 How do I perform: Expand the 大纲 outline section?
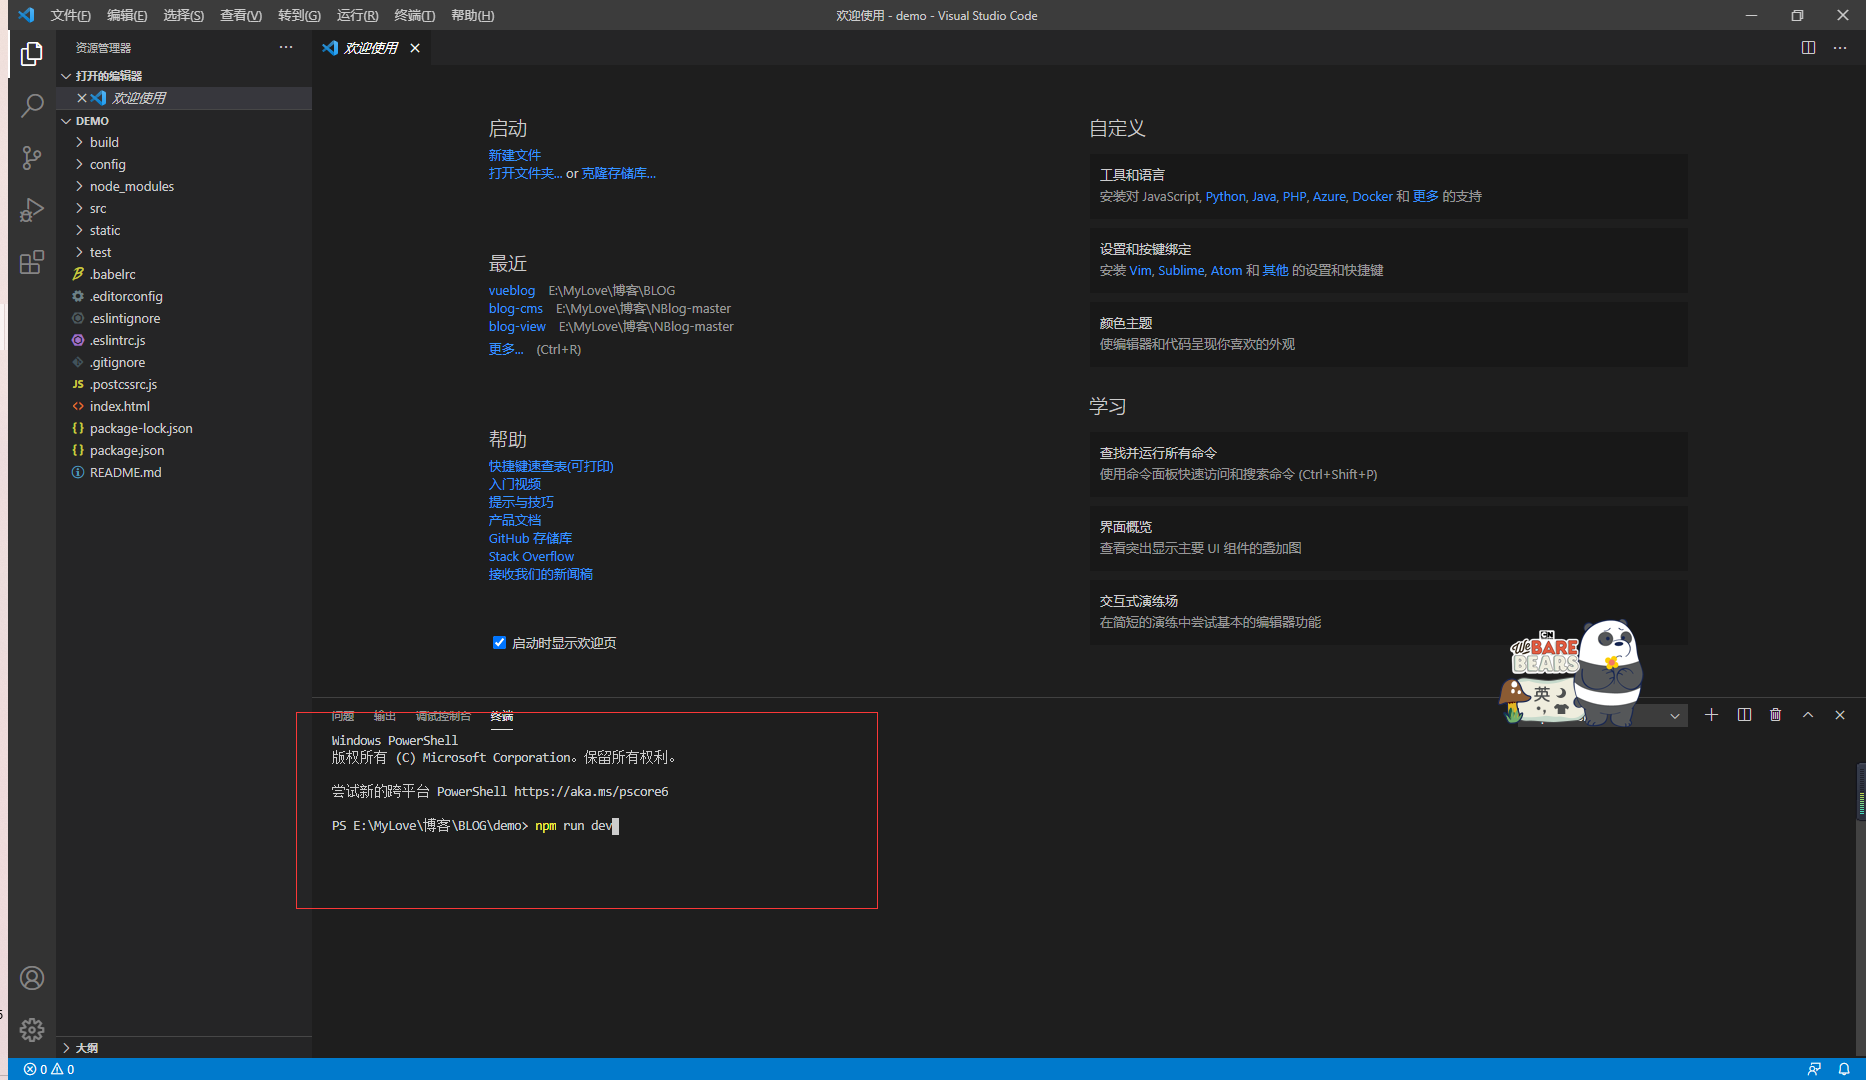tap(184, 1048)
